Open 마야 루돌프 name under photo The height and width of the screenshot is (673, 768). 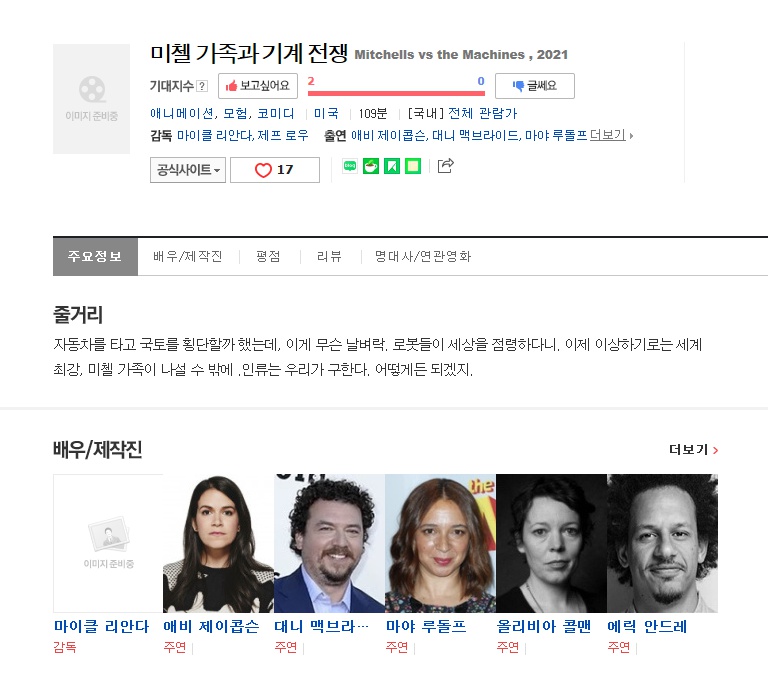coord(426,626)
